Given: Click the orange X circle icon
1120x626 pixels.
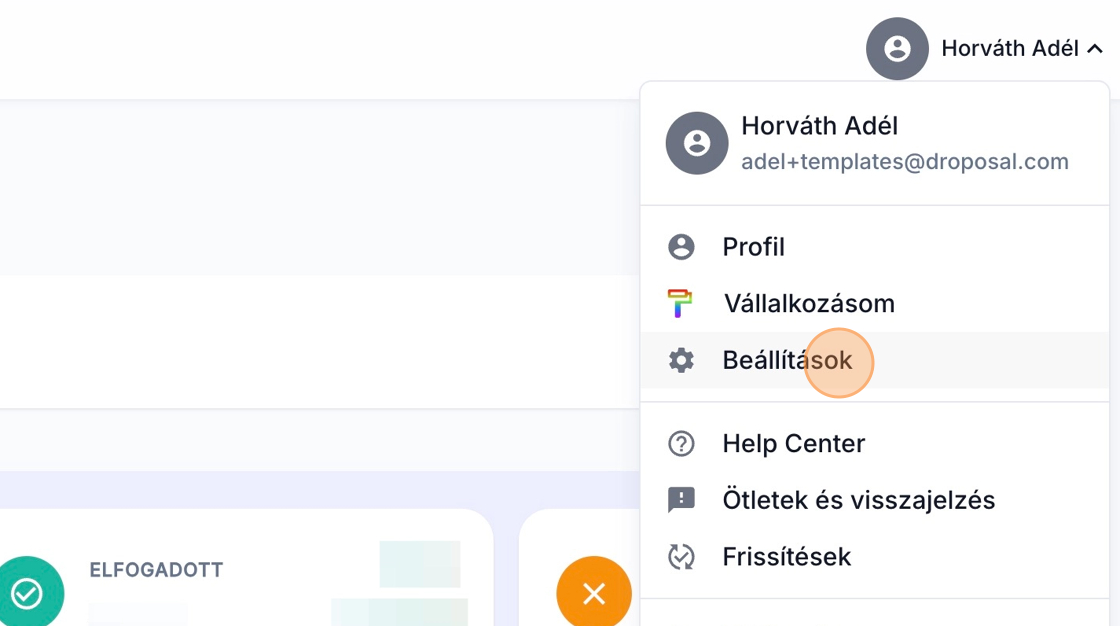Looking at the screenshot, I should (594, 594).
